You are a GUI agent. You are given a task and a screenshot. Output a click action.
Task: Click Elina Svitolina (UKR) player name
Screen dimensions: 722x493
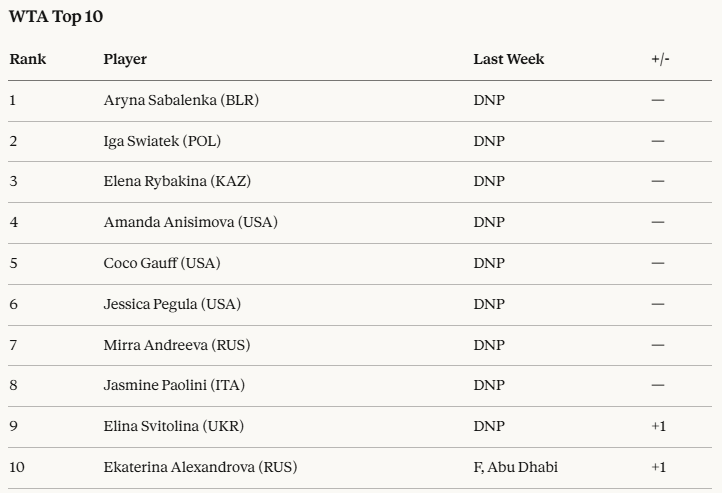[173, 426]
